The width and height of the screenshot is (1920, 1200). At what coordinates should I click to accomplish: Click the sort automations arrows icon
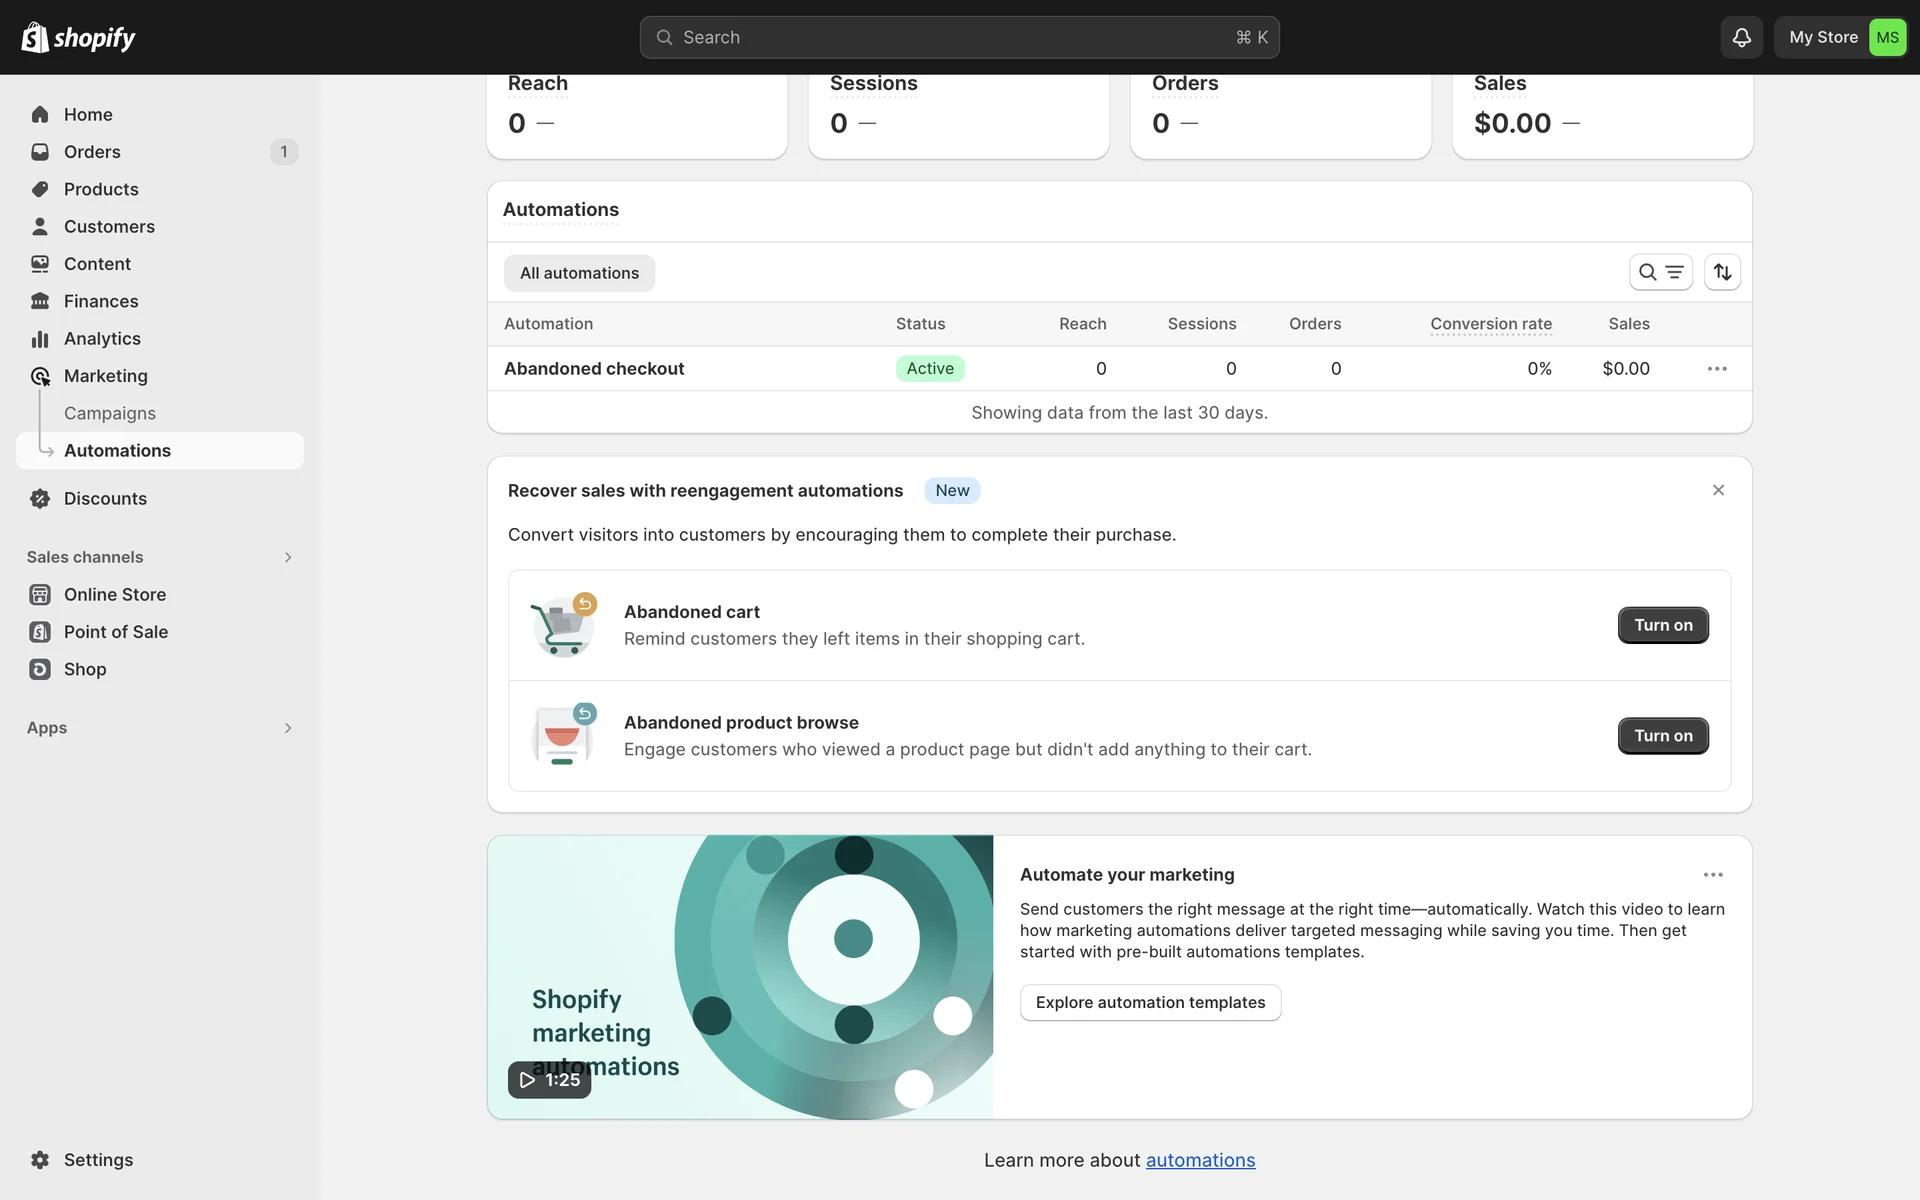click(x=1722, y=272)
